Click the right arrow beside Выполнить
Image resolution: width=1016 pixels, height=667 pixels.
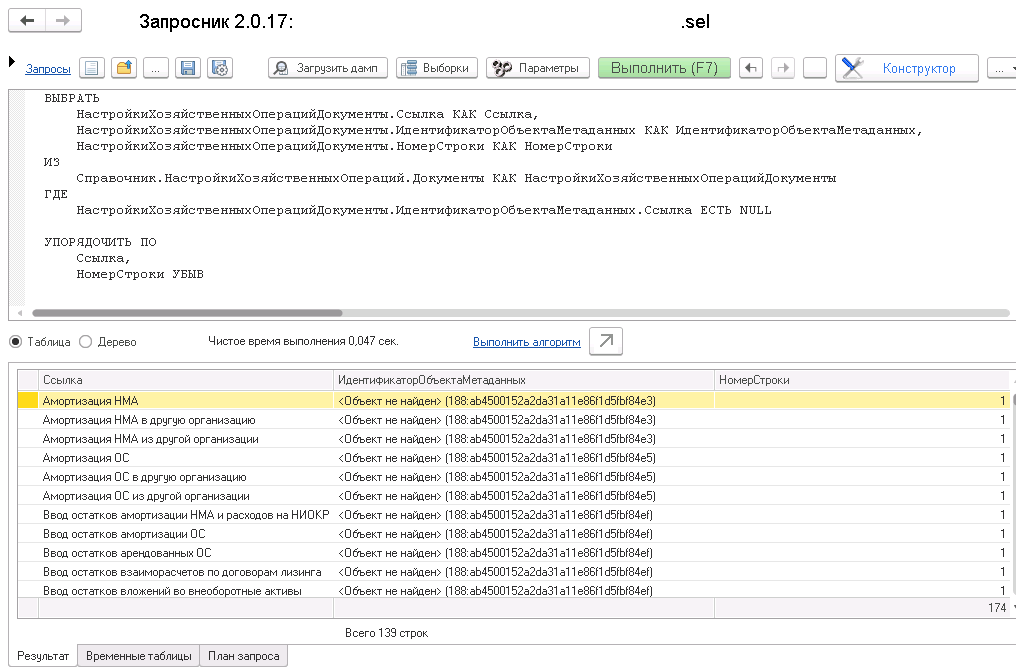click(x=783, y=68)
